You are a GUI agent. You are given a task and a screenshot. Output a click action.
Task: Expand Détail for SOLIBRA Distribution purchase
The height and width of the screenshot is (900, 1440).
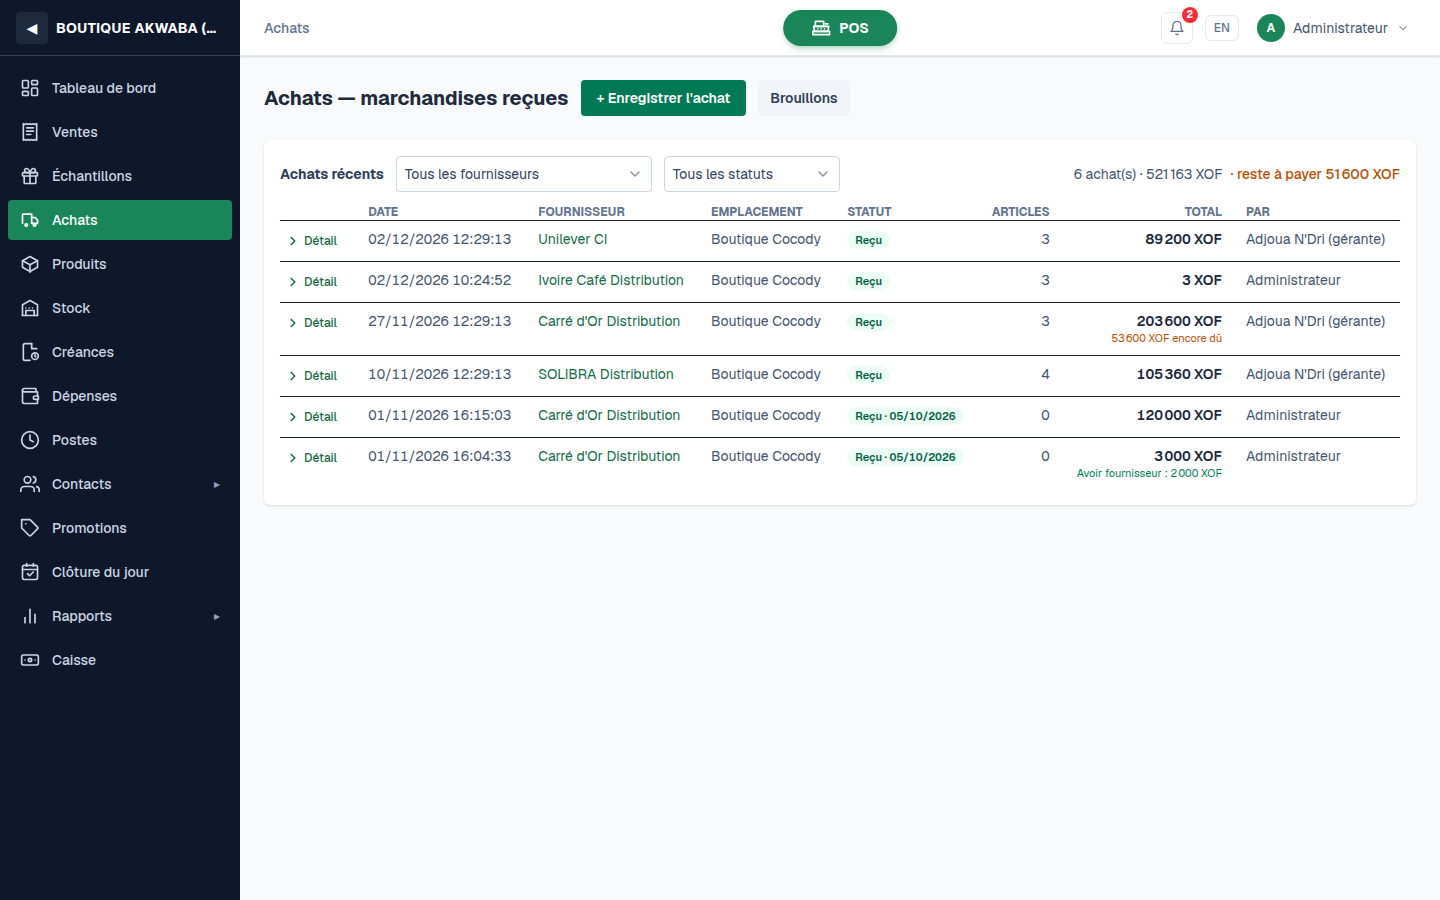[x=313, y=376]
